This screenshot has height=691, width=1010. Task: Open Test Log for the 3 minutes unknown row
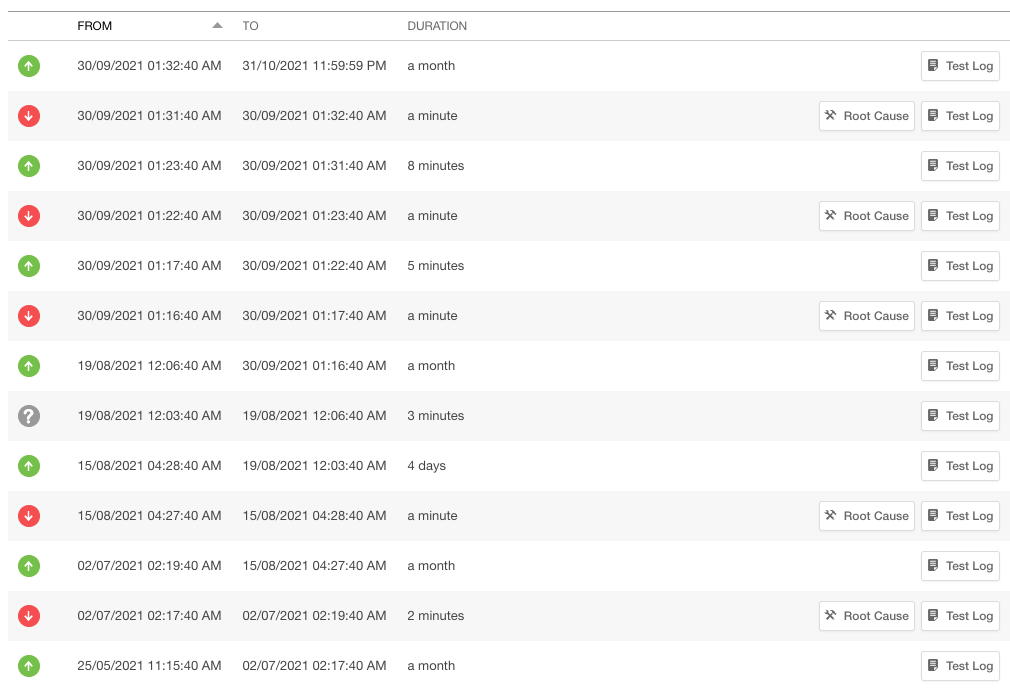pyautogui.click(x=959, y=416)
